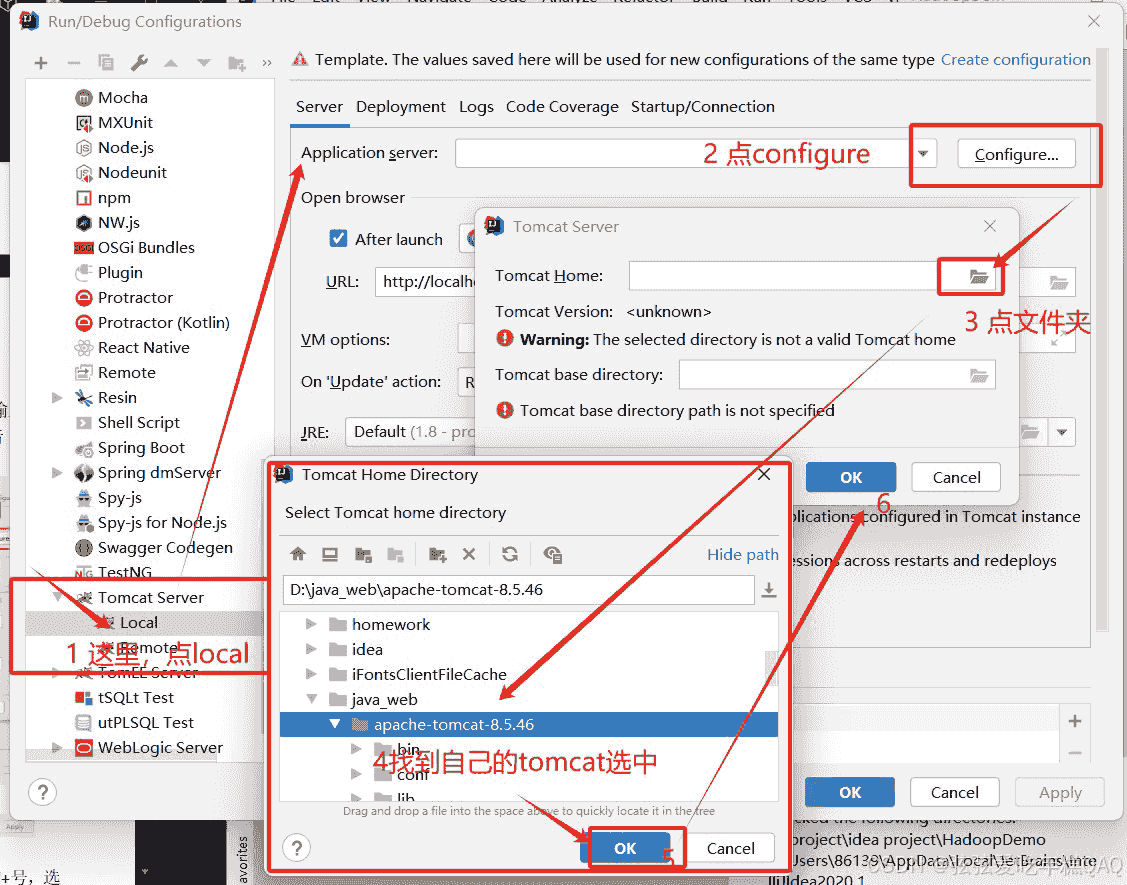Switch to Server tab

[319, 107]
